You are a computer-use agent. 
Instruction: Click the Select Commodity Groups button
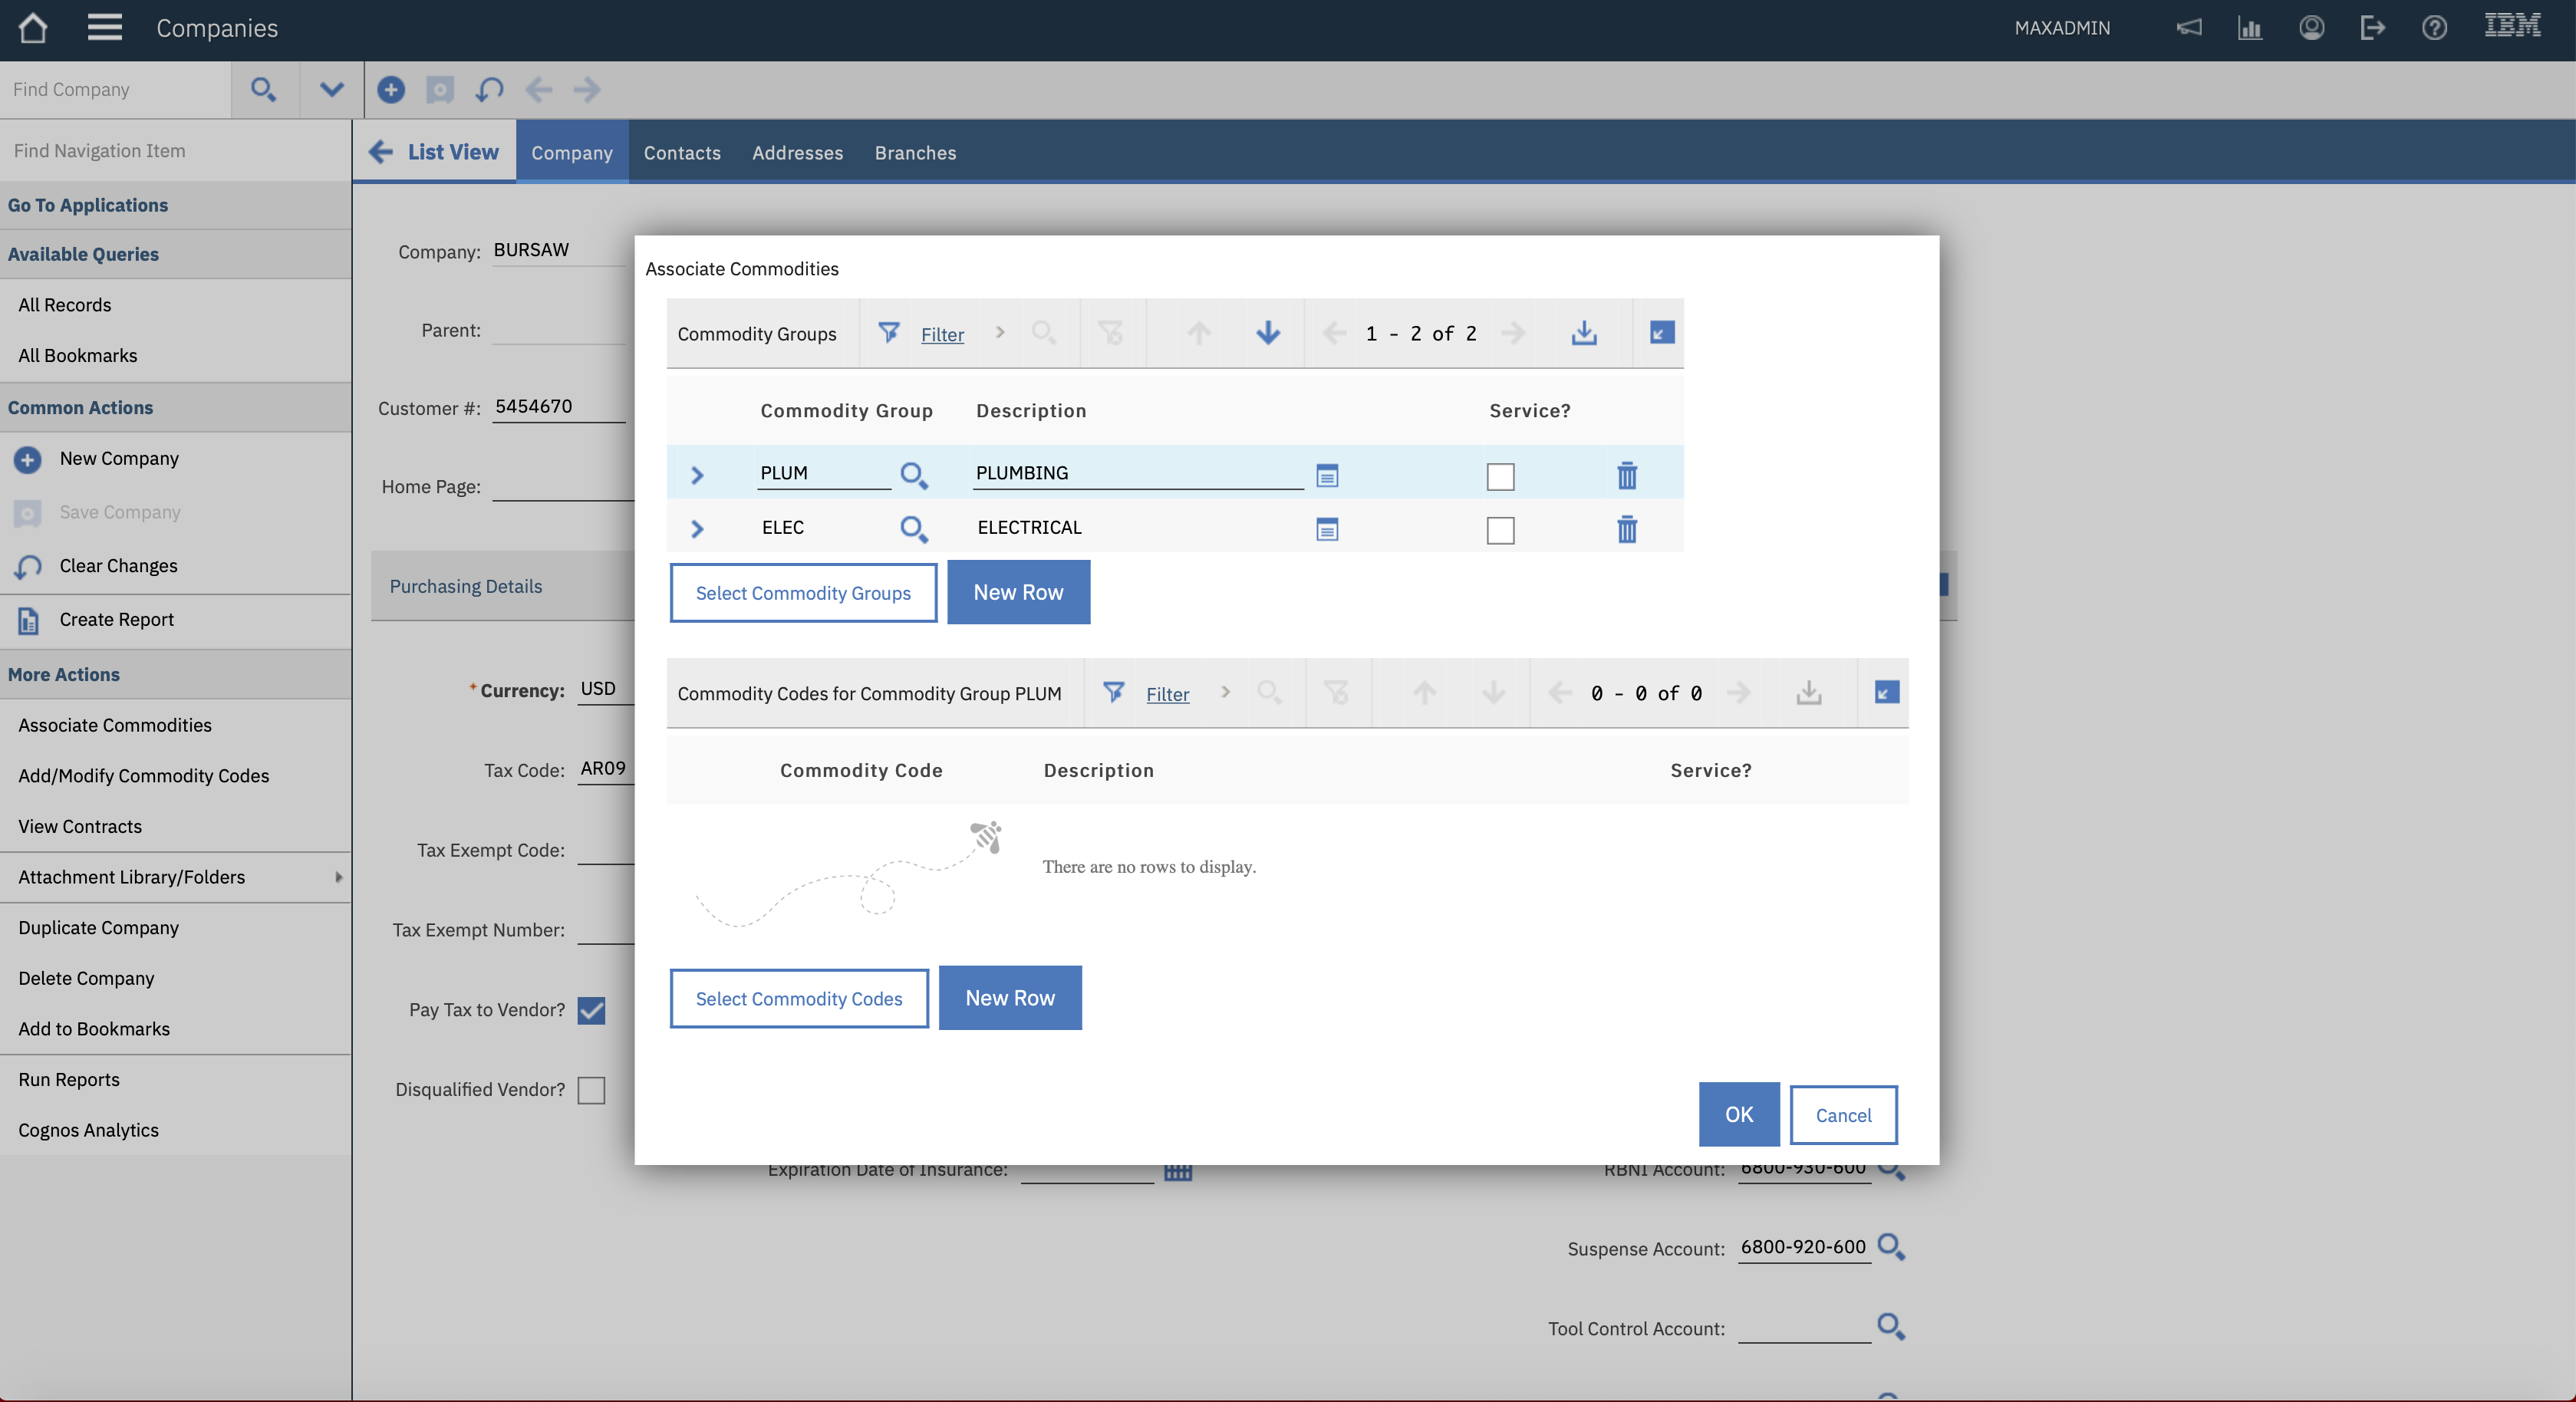coord(802,592)
